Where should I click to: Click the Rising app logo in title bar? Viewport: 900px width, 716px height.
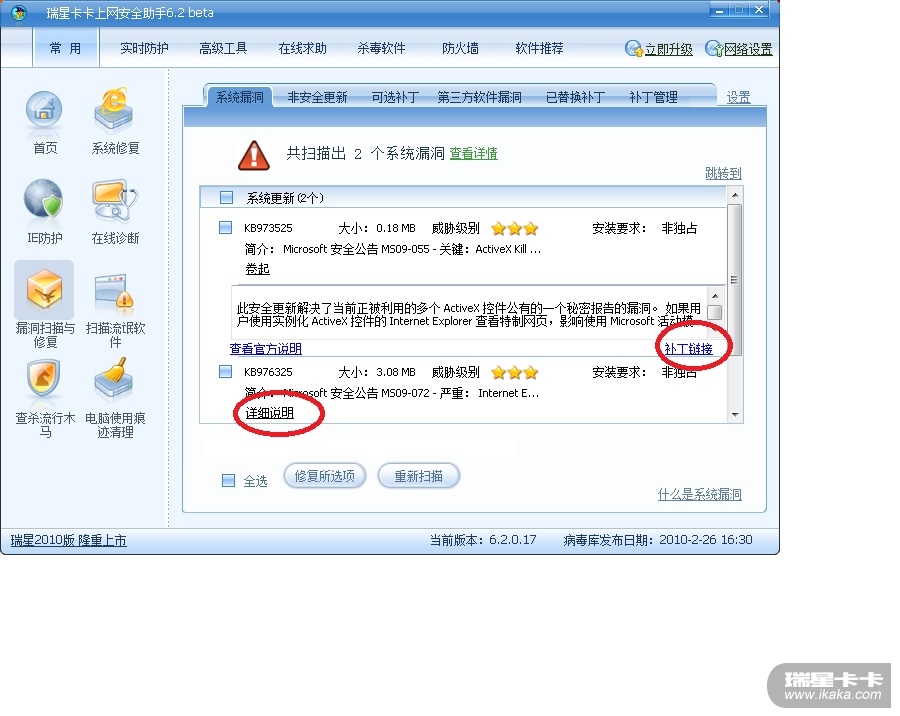point(19,13)
